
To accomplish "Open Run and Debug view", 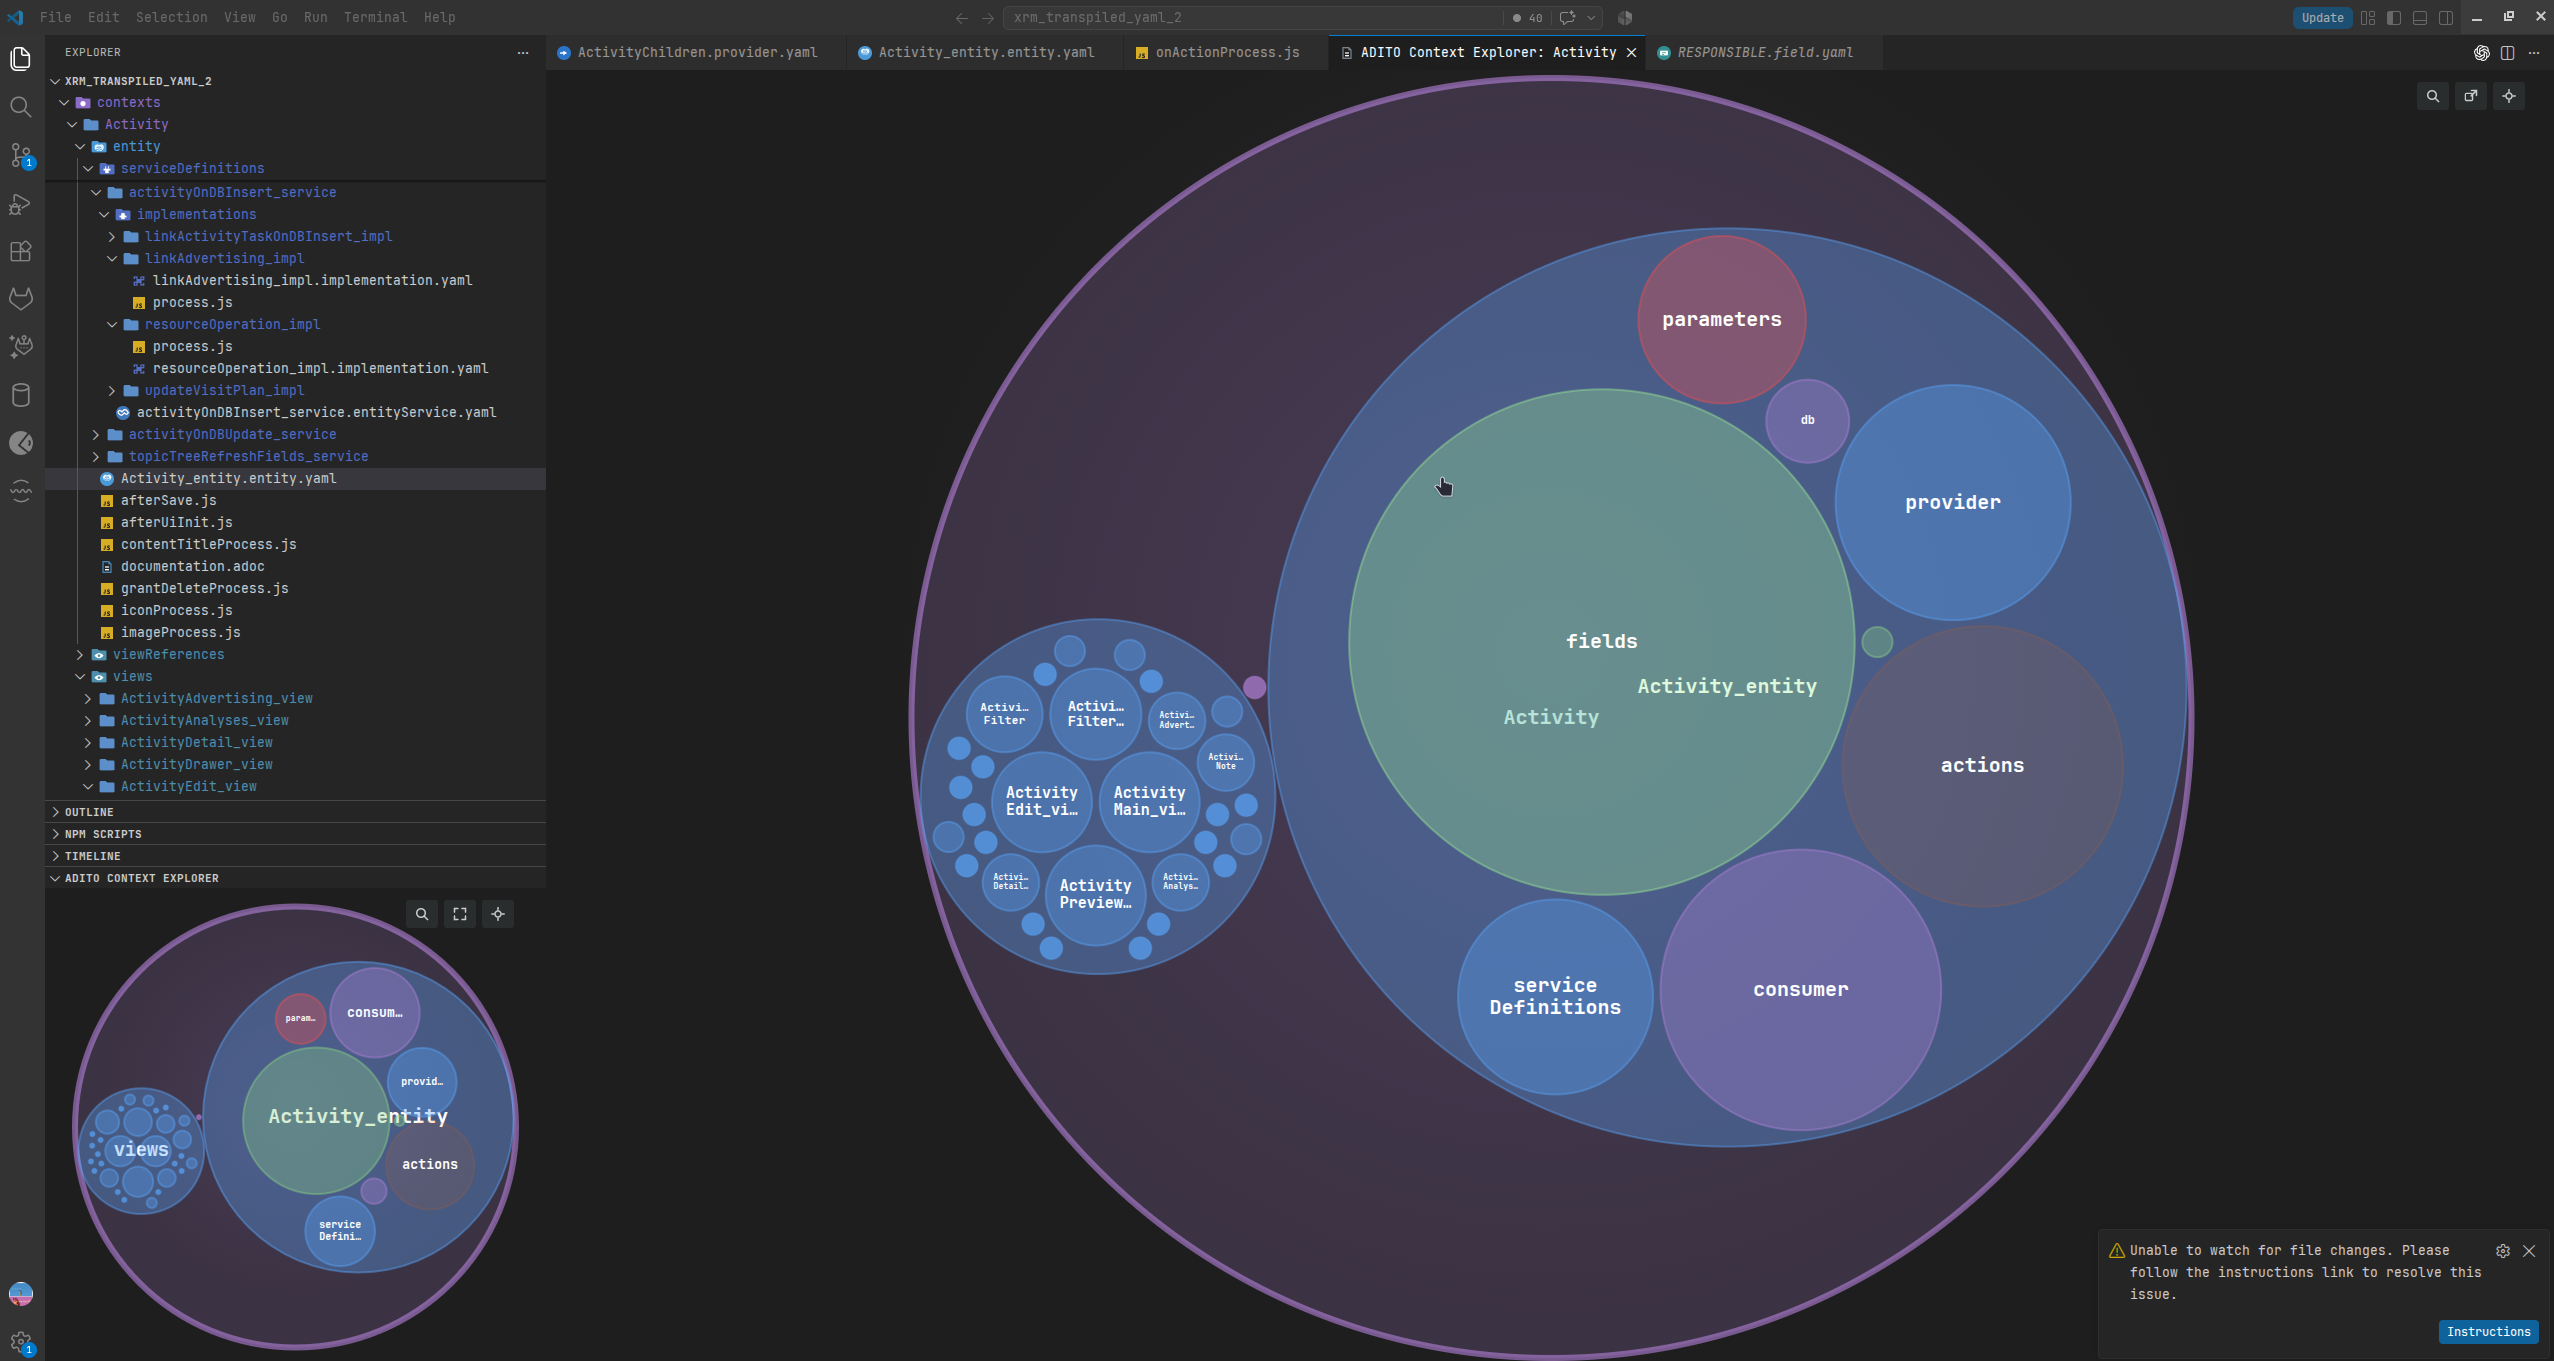I will coord(20,204).
